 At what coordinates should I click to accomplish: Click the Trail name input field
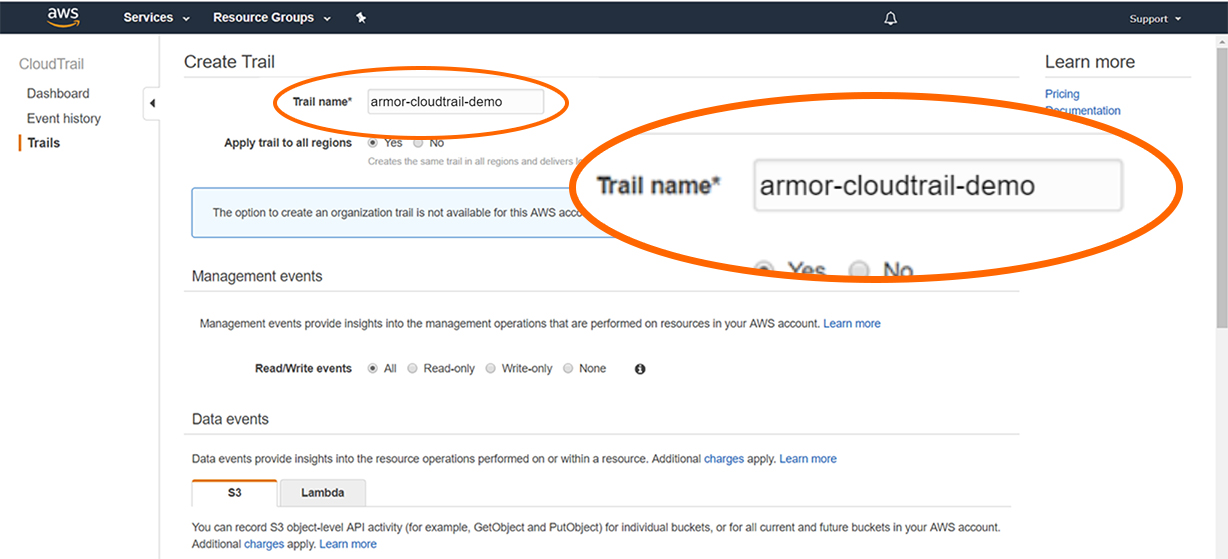point(455,101)
